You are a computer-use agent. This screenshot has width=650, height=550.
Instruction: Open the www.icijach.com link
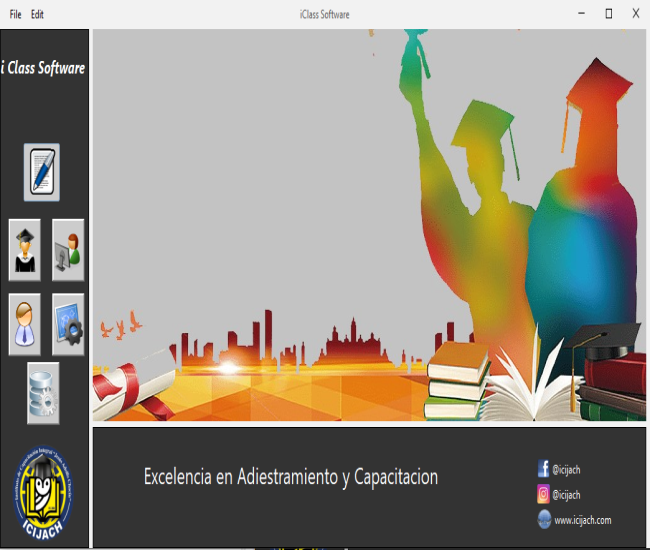point(582,520)
